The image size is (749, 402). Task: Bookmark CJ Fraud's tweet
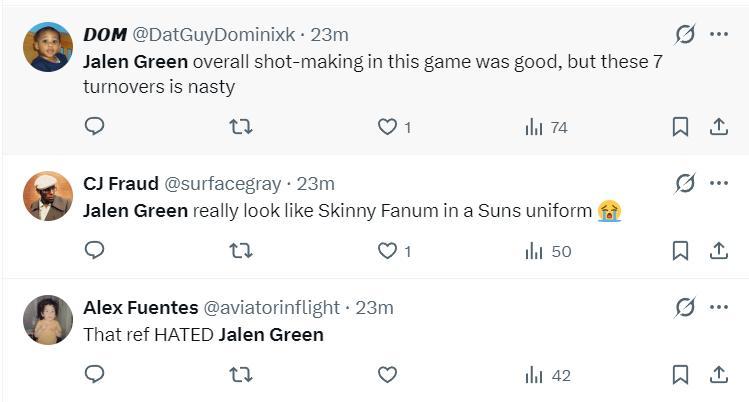680,251
